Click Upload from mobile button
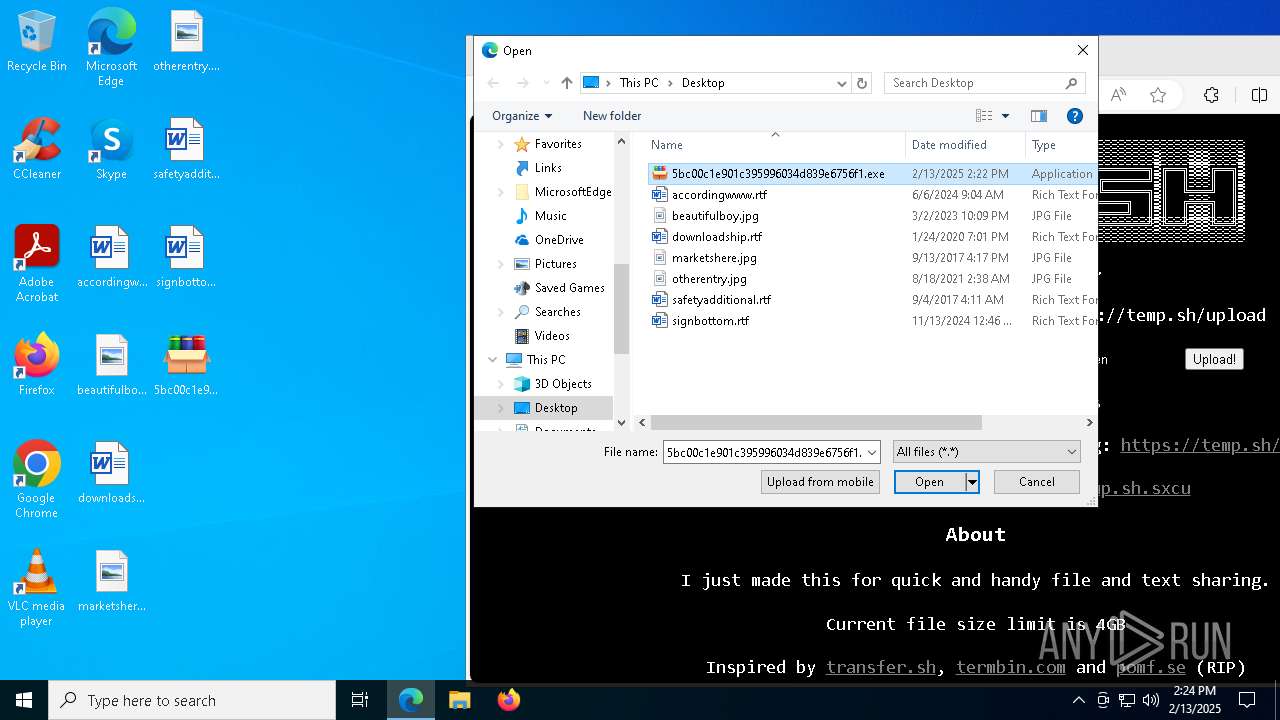The height and width of the screenshot is (720, 1280). click(820, 482)
